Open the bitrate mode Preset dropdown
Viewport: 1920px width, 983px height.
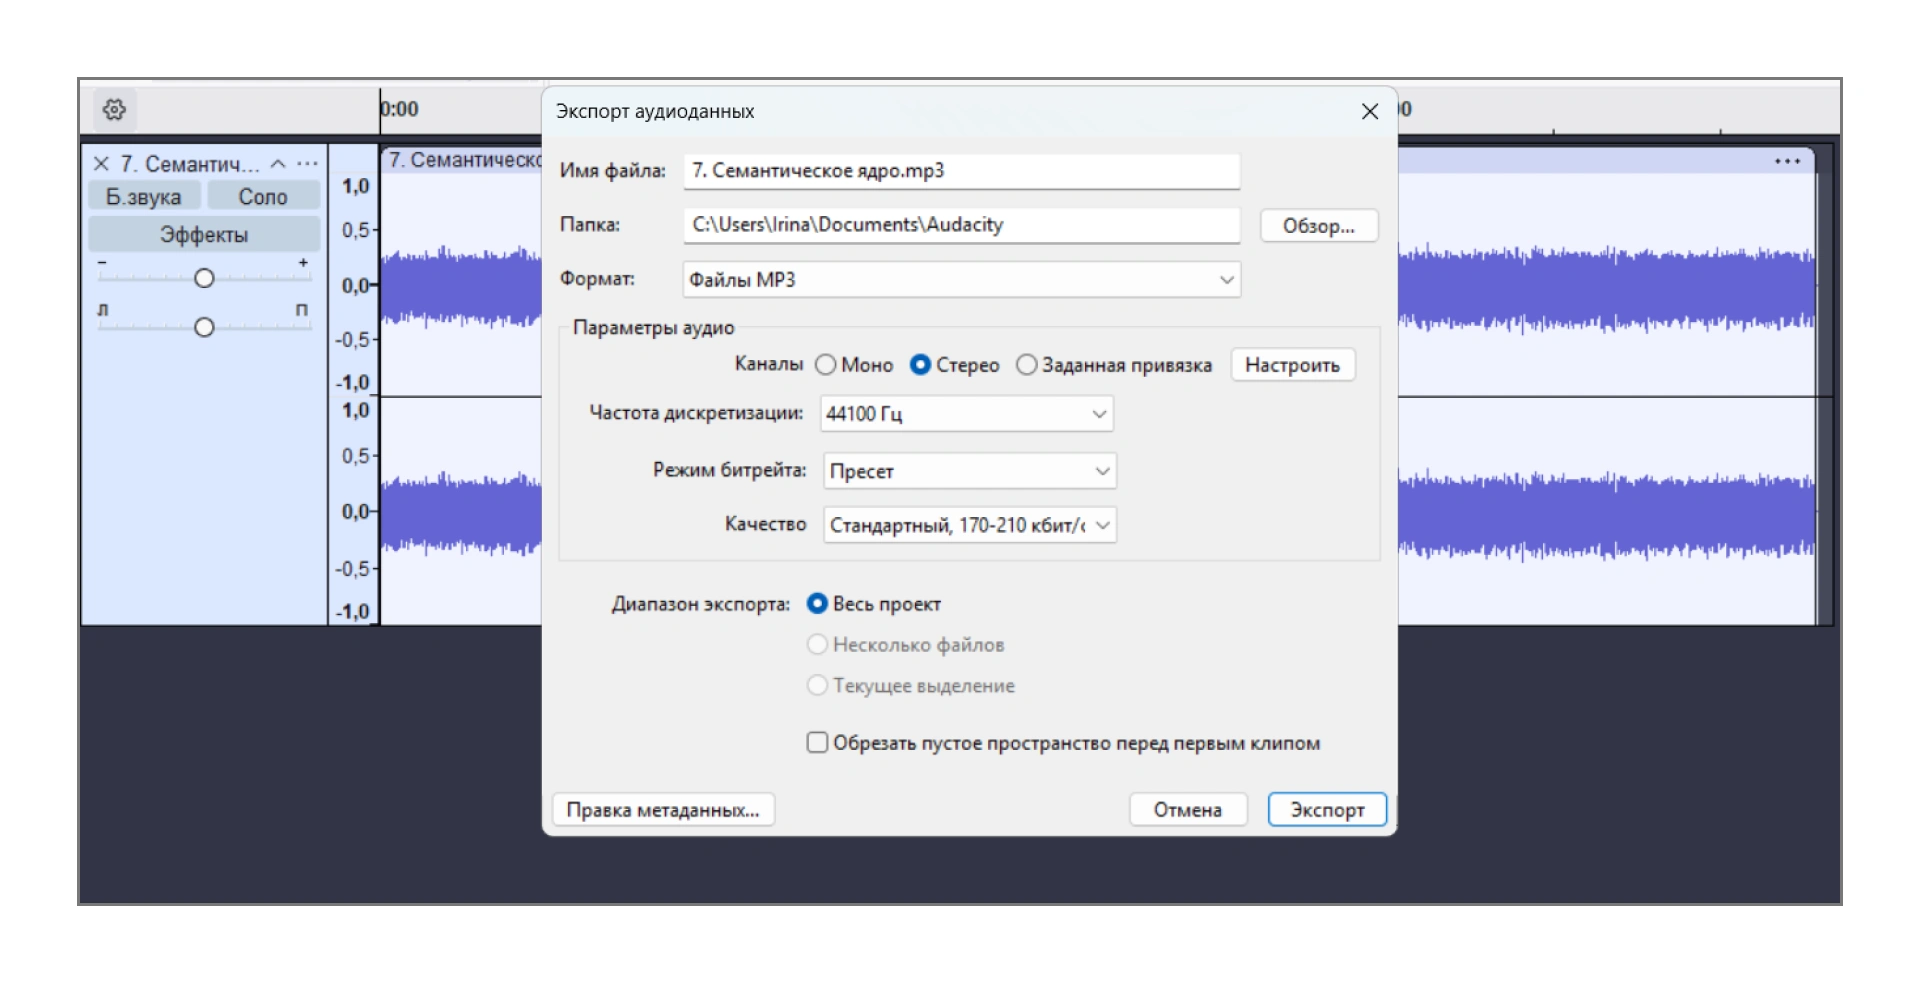tap(969, 471)
